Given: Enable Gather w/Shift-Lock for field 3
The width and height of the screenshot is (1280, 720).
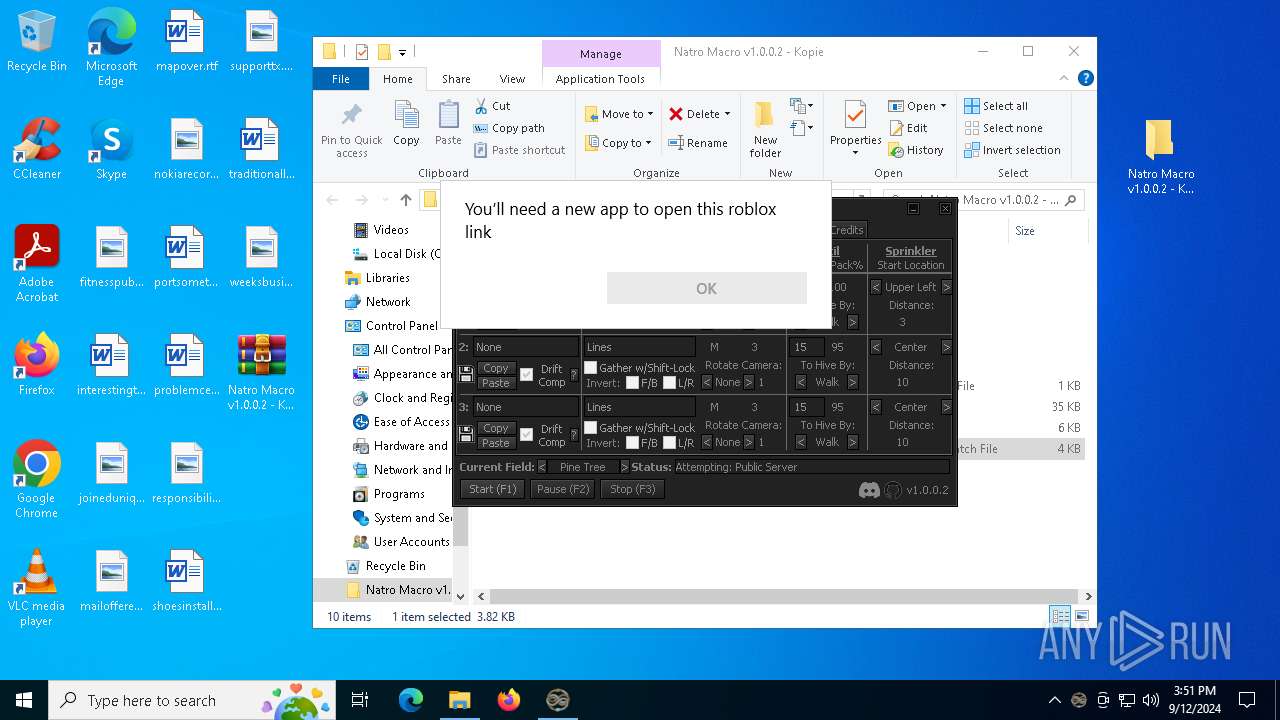Looking at the screenshot, I should point(591,428).
